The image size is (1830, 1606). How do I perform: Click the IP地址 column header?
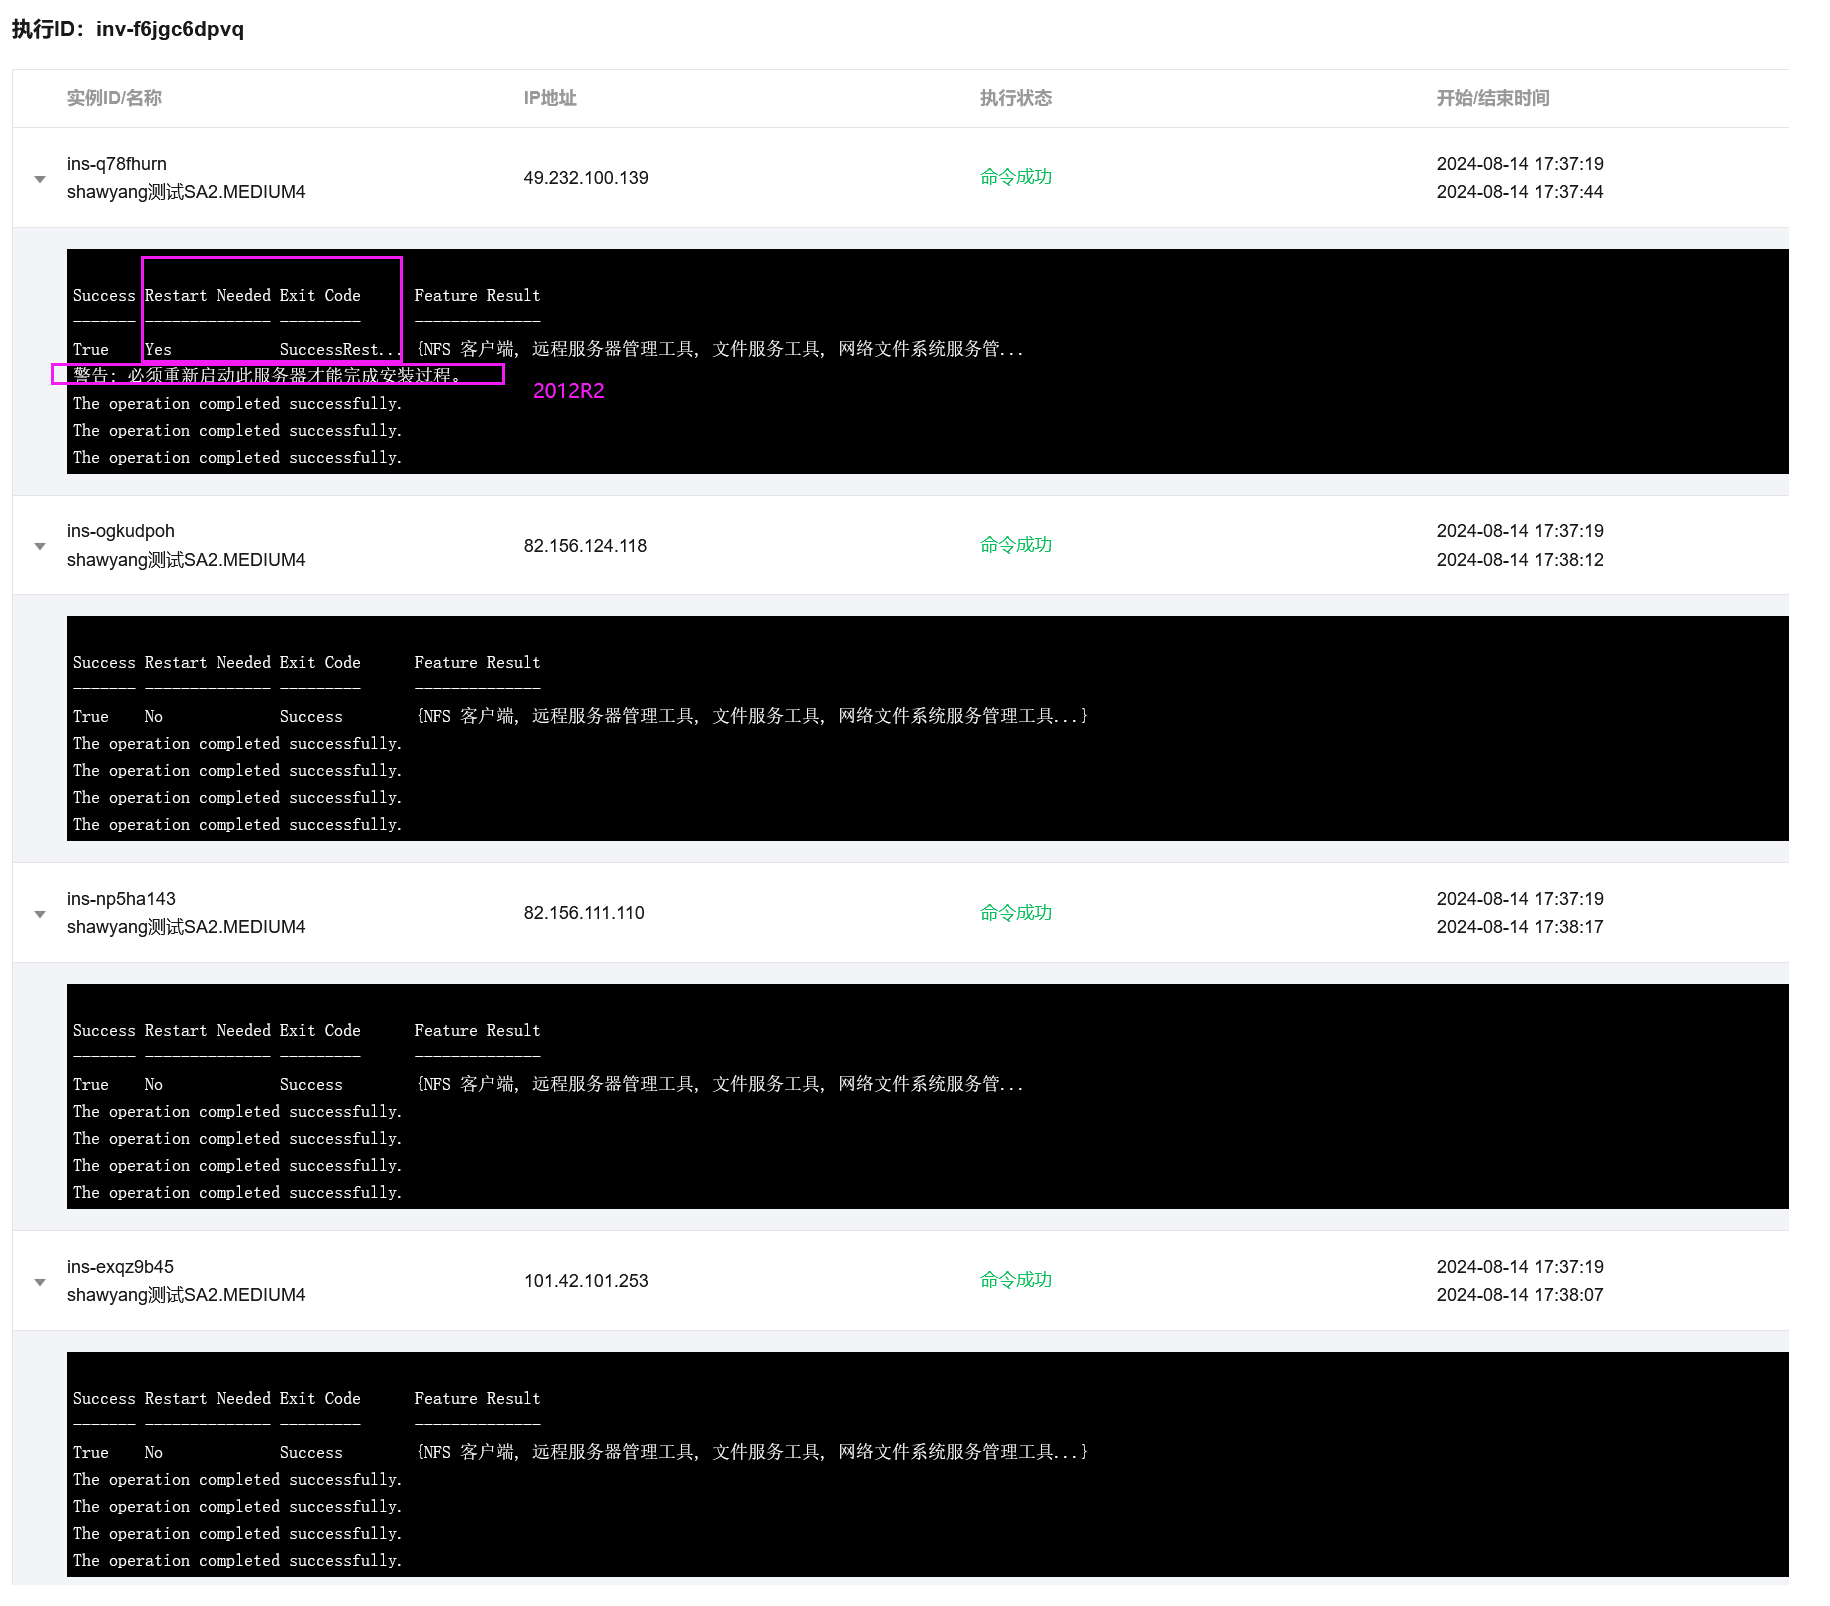point(550,98)
